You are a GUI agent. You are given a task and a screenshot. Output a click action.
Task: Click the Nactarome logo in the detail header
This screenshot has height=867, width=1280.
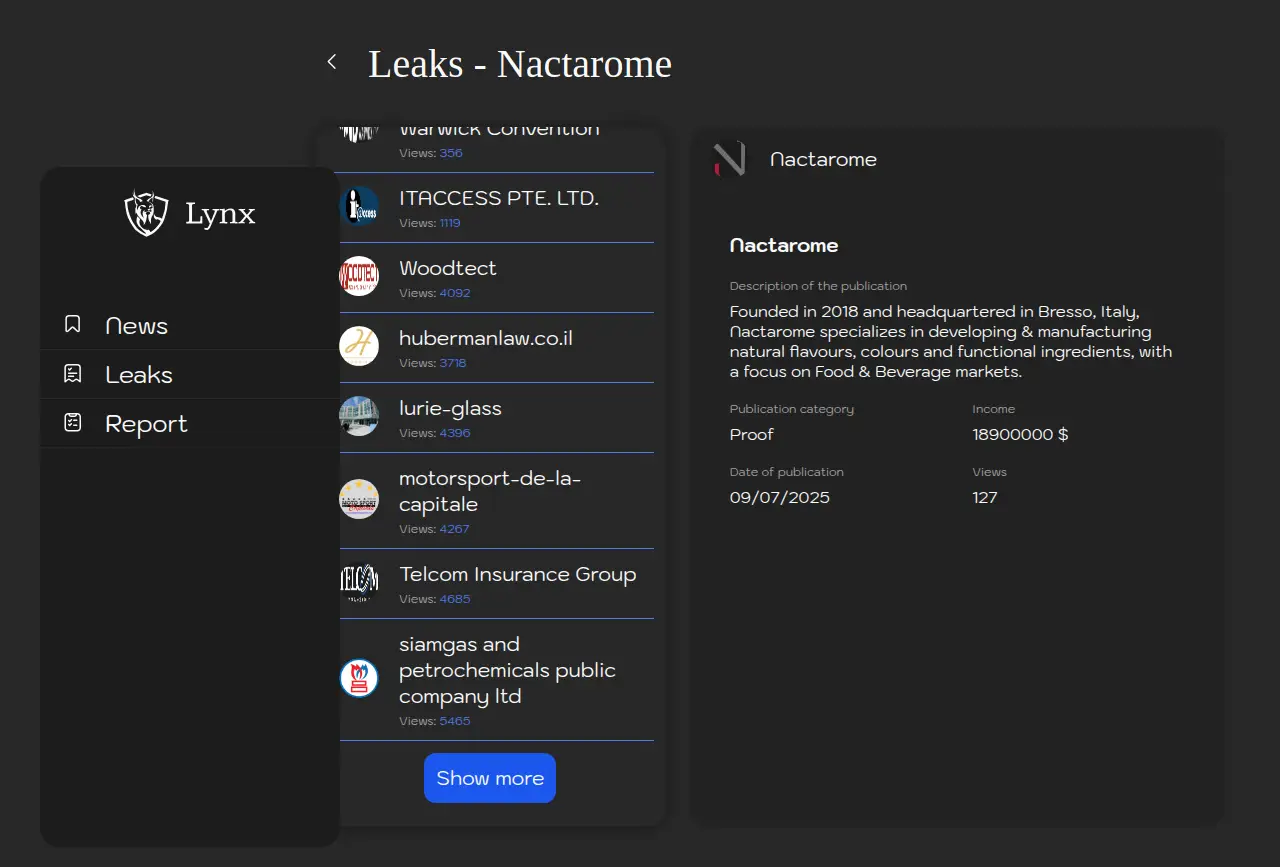click(x=729, y=159)
